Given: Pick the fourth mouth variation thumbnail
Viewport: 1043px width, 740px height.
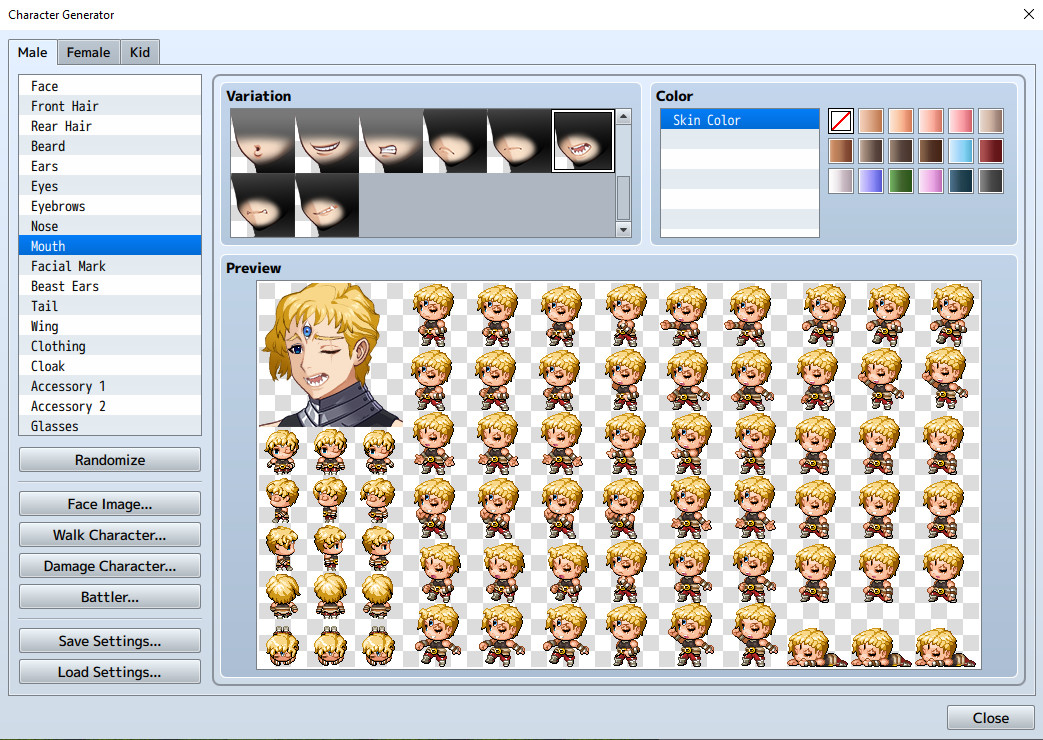Looking at the screenshot, I should click(455, 140).
